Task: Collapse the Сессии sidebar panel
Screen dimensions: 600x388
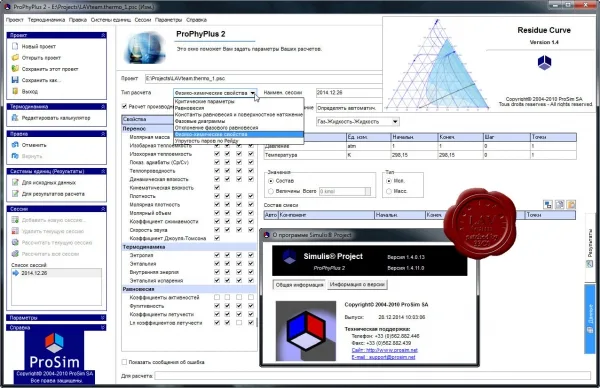Action: coord(103,209)
